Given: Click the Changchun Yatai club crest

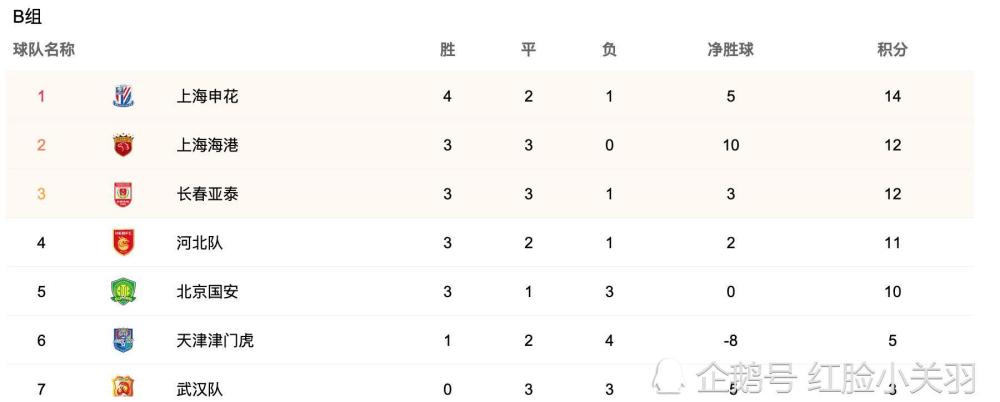Looking at the screenshot, I should tap(122, 194).
